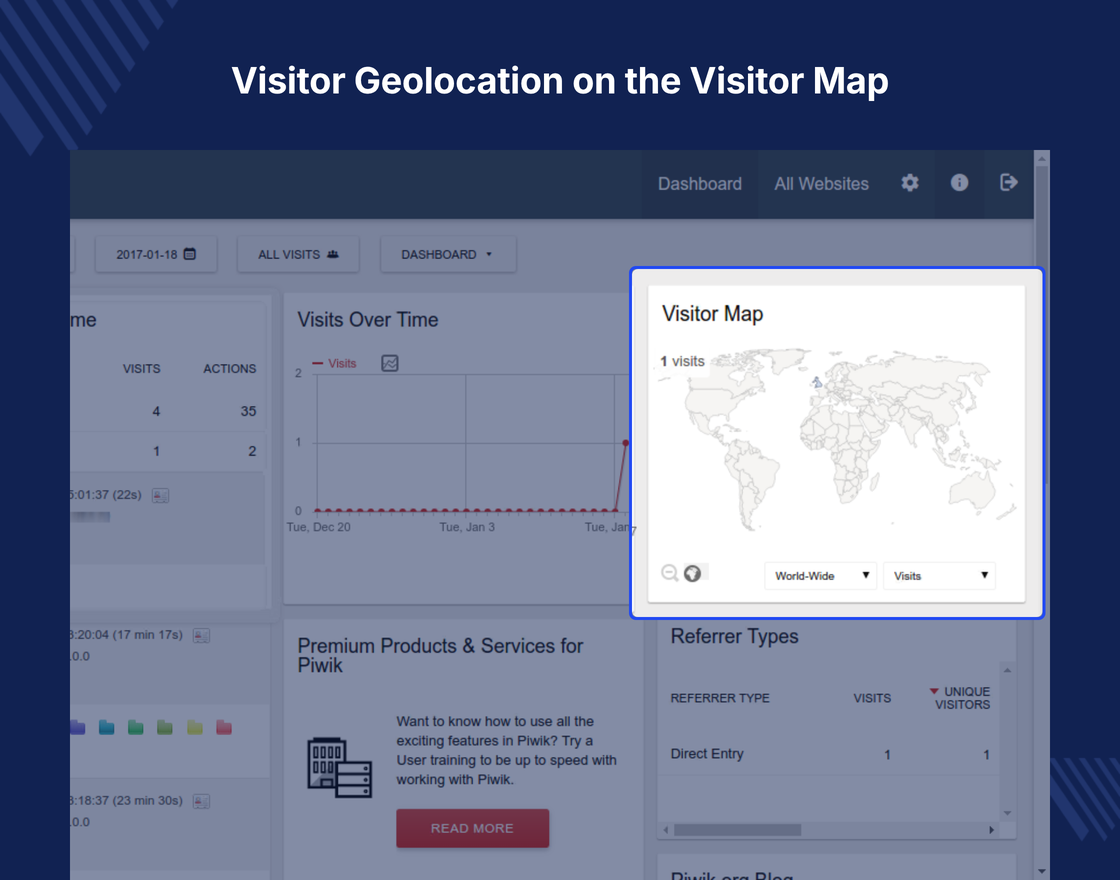The height and width of the screenshot is (880, 1120).
Task: Click the info circle icon
Action: click(959, 183)
